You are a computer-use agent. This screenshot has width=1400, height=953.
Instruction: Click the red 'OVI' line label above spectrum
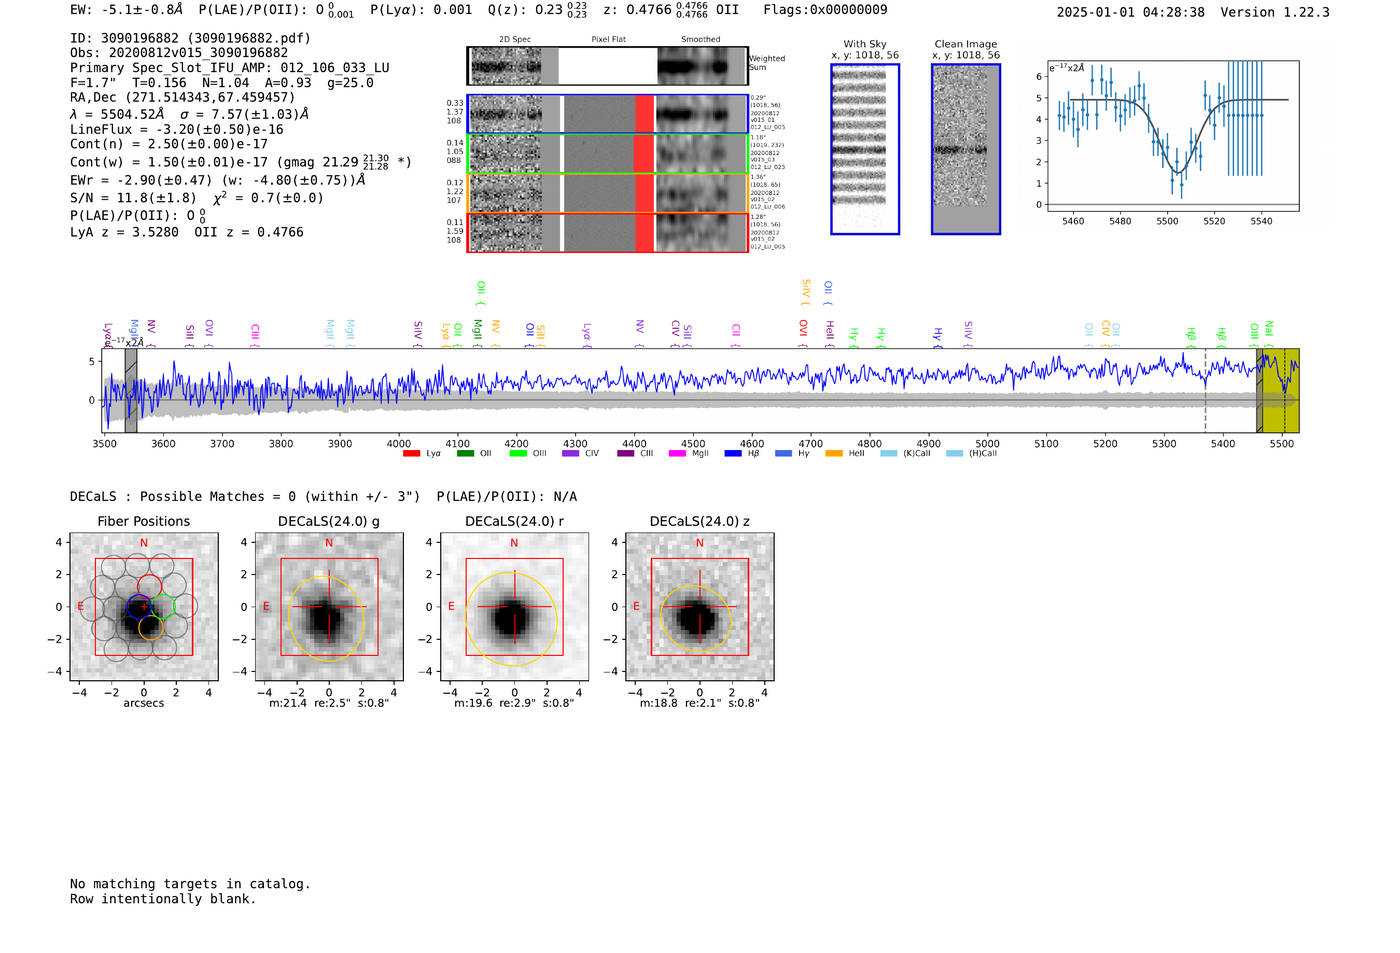pyautogui.click(x=803, y=329)
